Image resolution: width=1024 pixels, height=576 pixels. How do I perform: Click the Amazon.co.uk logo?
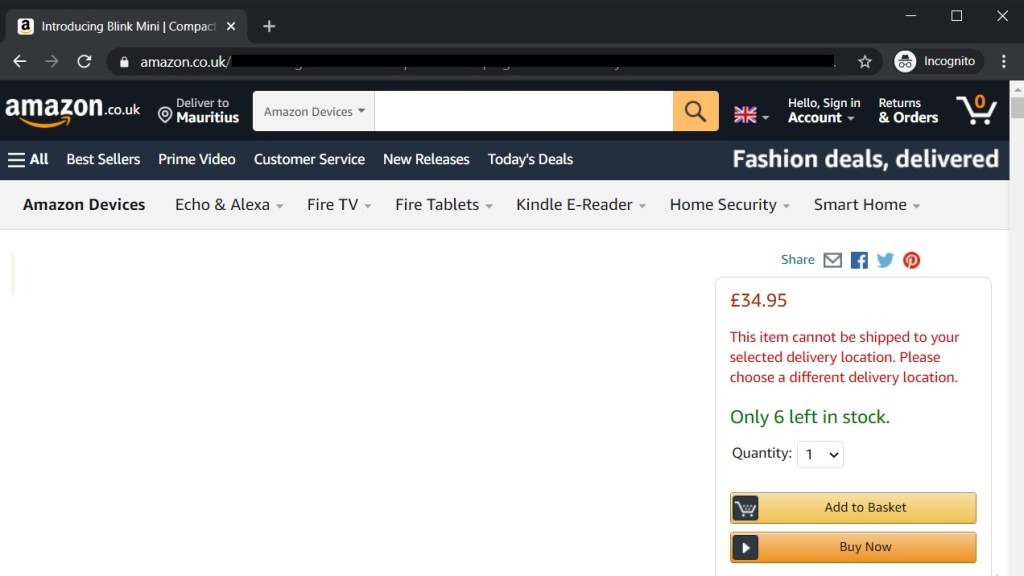[72, 110]
